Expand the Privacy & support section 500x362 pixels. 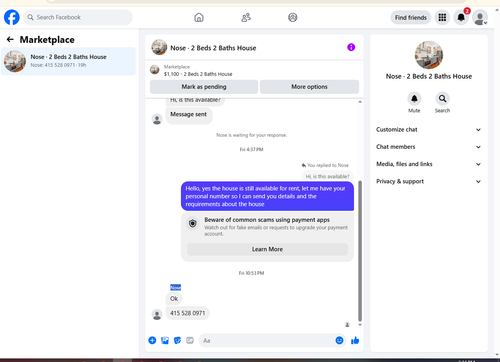click(x=429, y=181)
